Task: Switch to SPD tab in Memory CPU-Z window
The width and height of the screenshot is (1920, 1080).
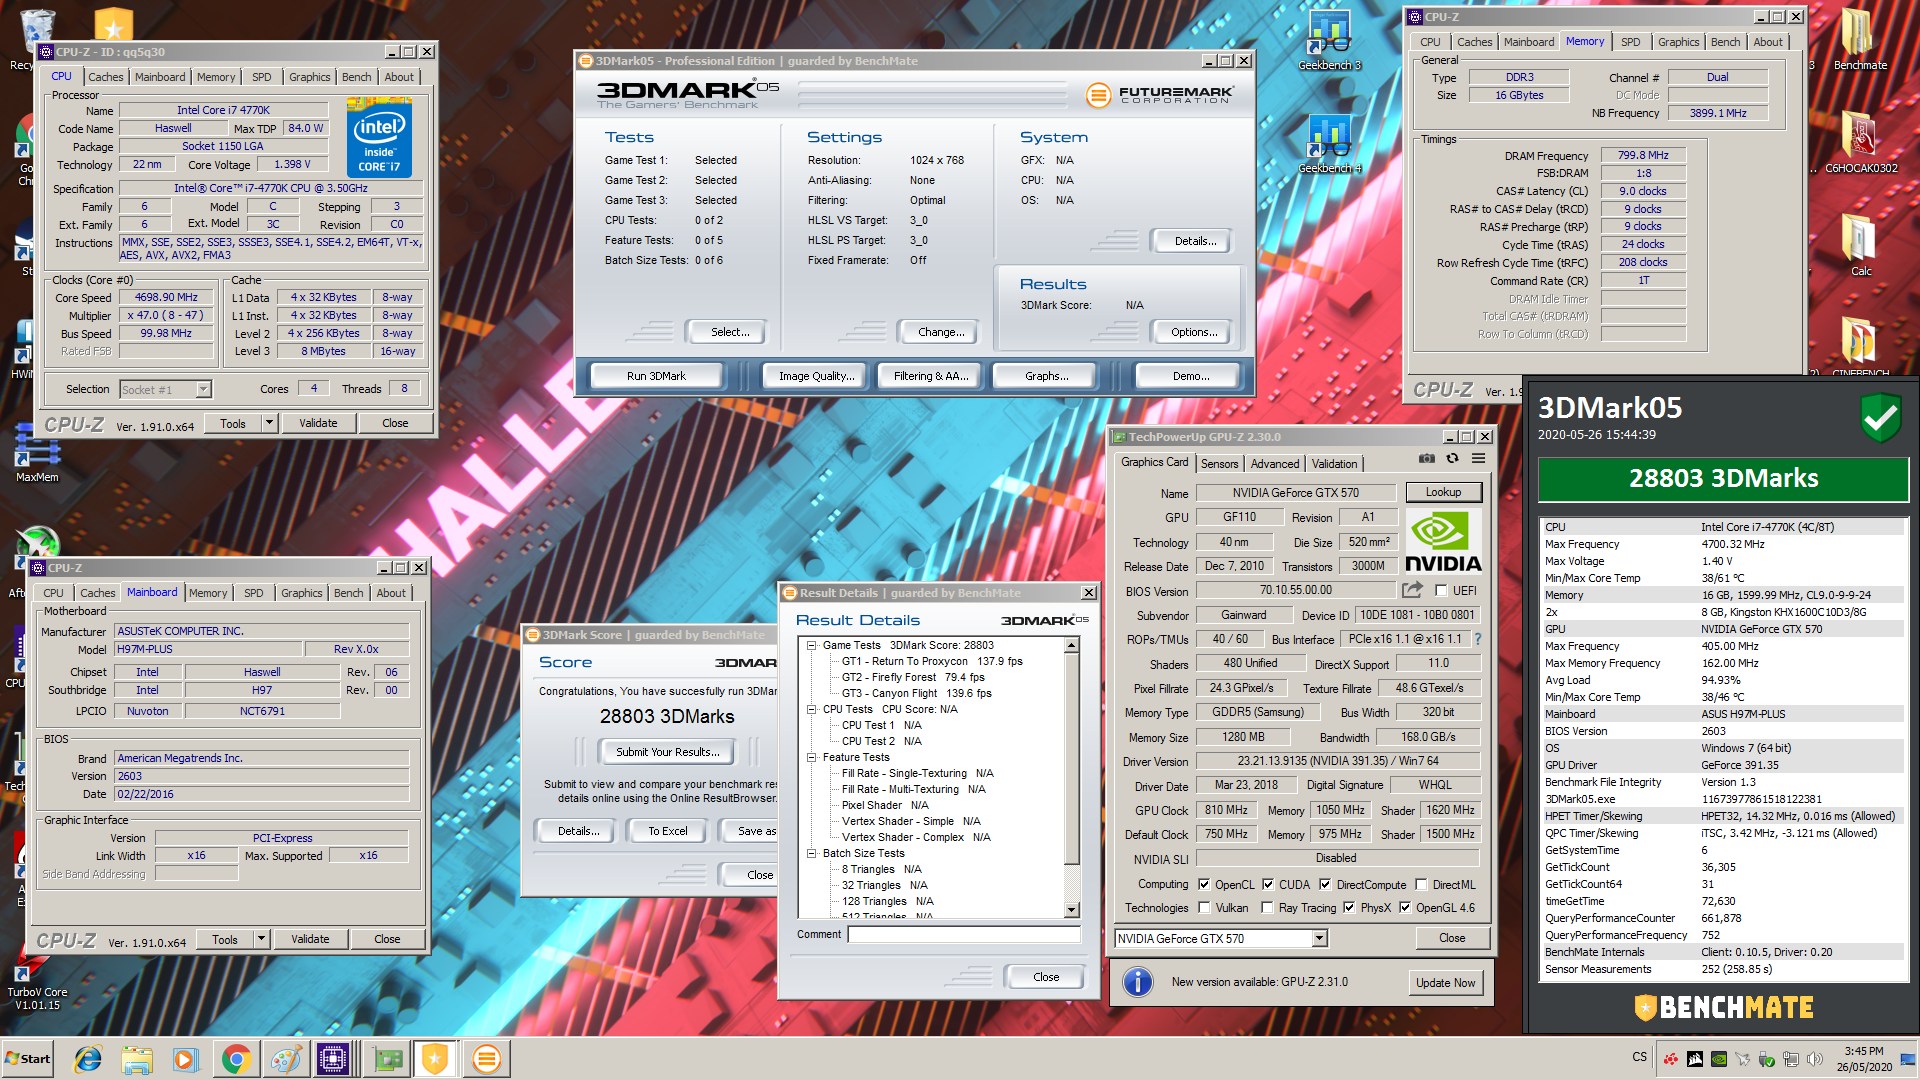Action: click(1631, 42)
